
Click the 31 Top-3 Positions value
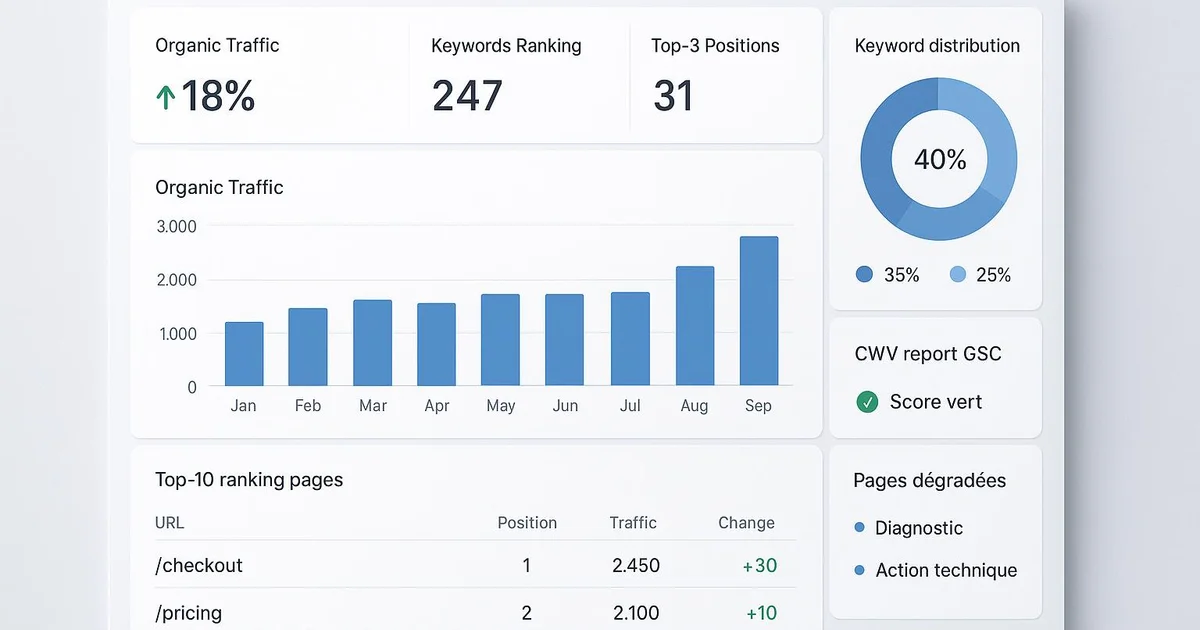point(674,96)
